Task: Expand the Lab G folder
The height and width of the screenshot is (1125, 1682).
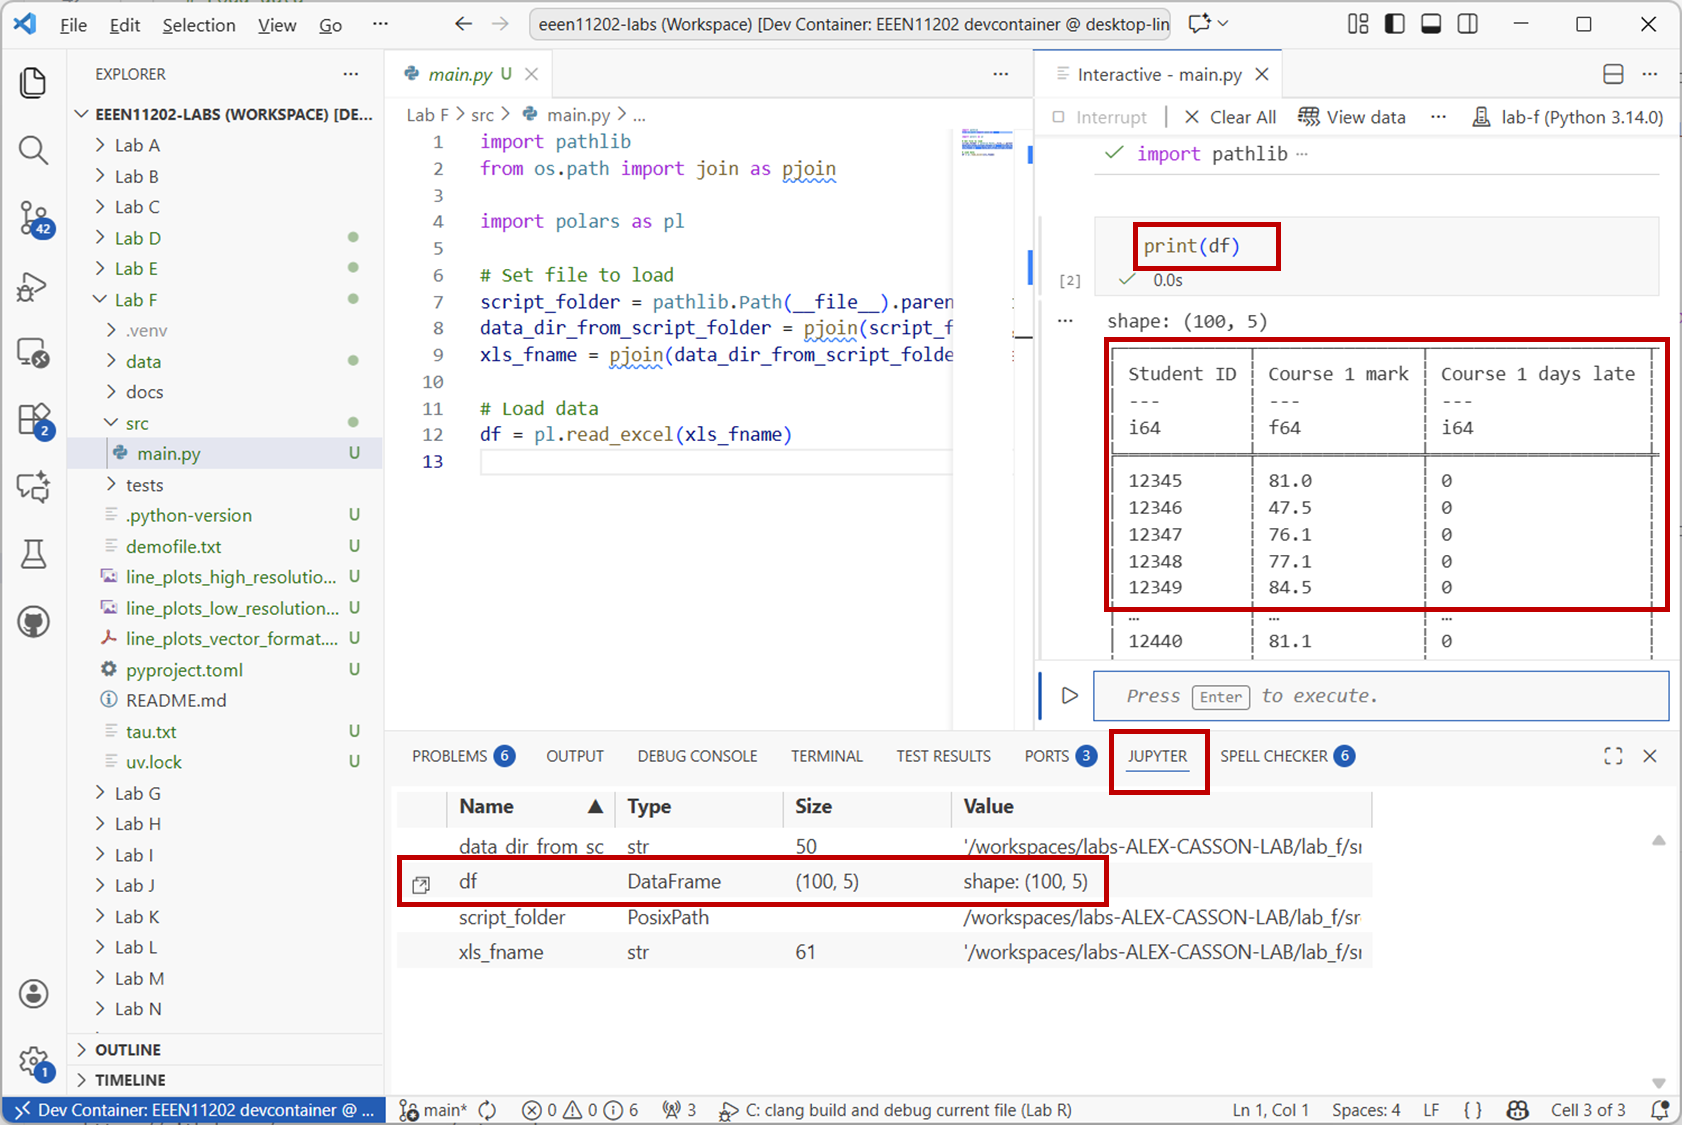Action: point(137,793)
